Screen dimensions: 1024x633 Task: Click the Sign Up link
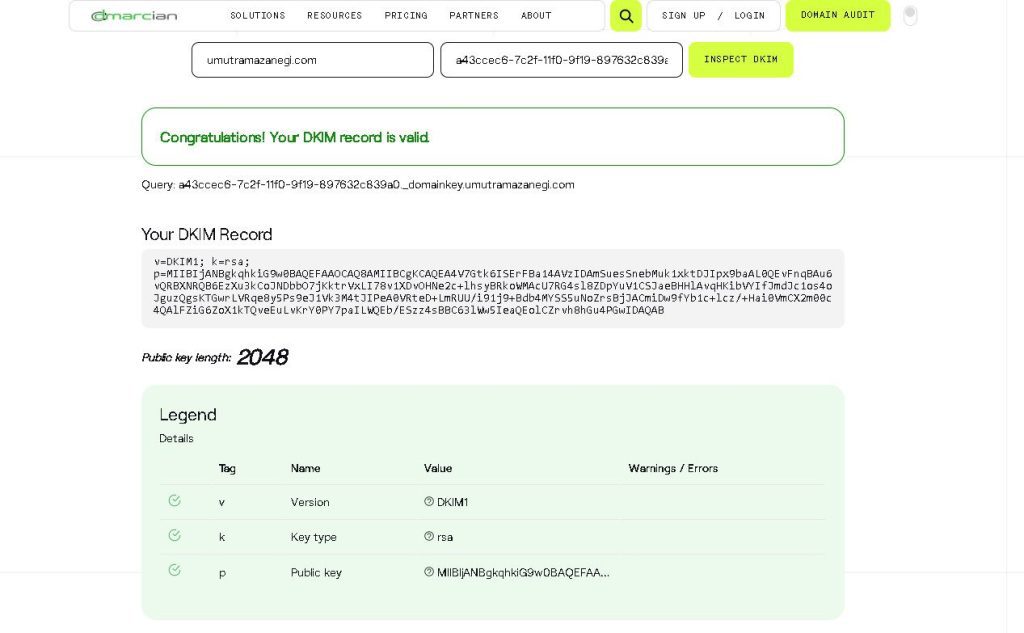(683, 15)
